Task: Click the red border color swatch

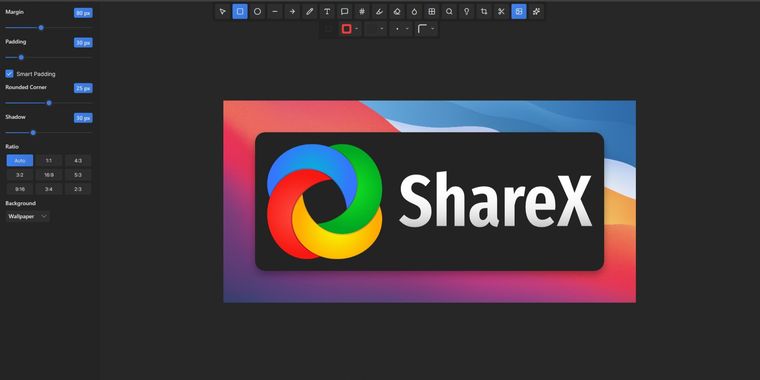Action: pyautogui.click(x=347, y=29)
